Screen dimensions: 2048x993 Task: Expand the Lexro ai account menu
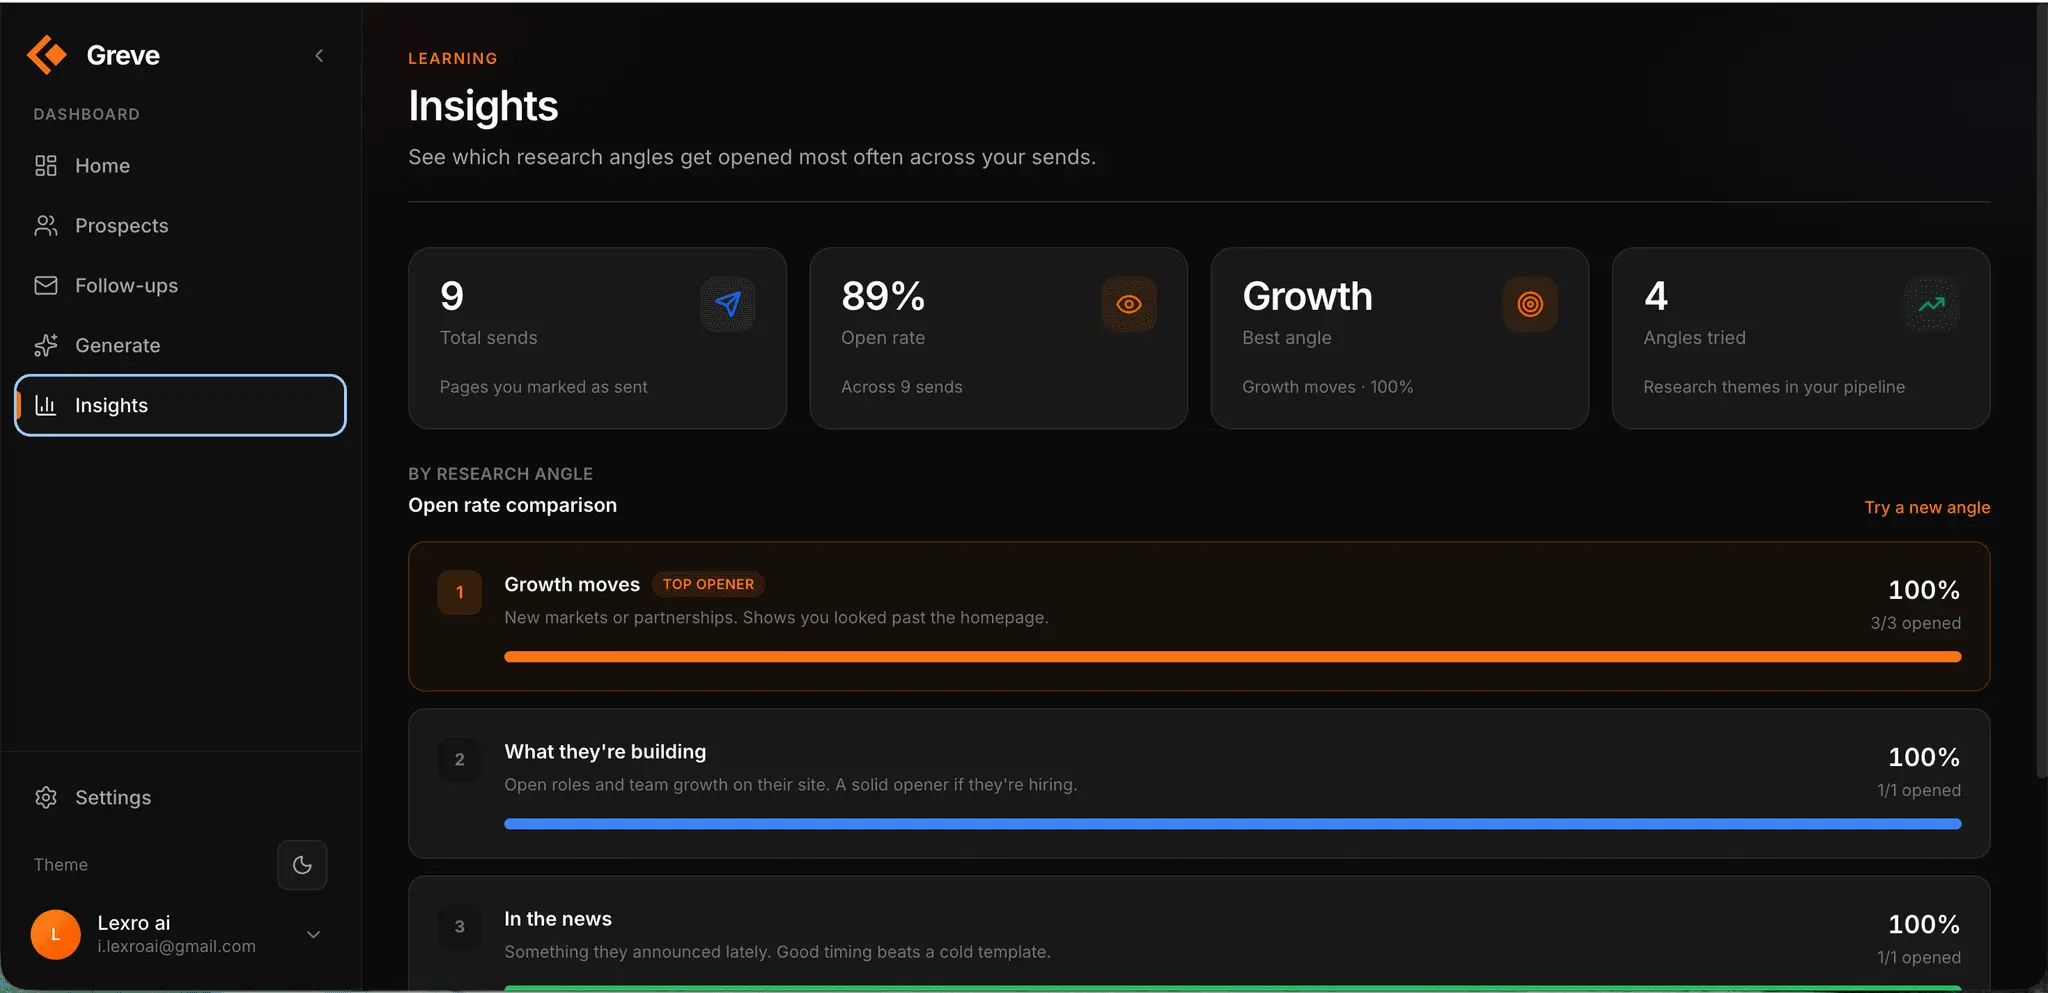coord(313,935)
